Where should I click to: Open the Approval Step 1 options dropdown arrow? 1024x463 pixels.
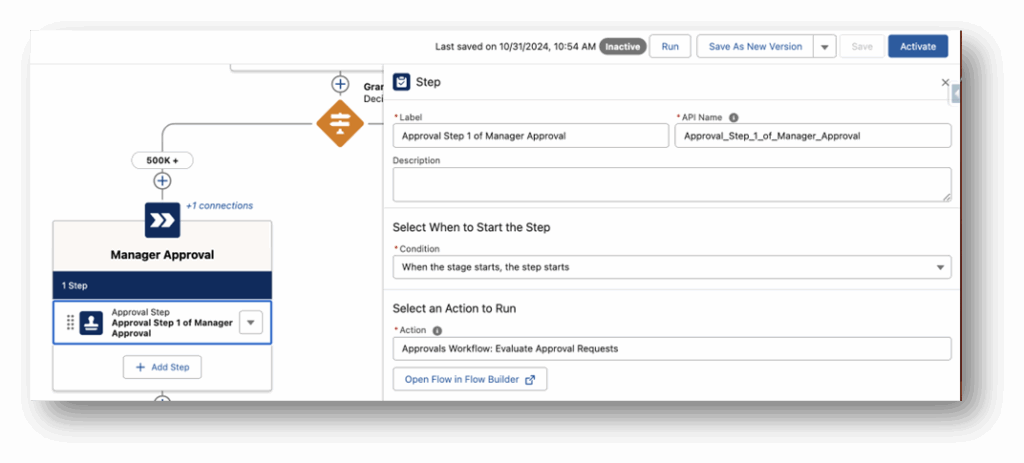[251, 322]
